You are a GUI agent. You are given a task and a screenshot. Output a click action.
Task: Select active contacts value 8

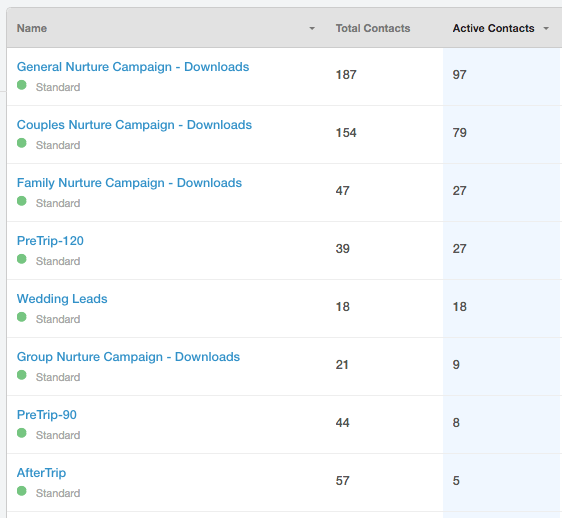(456, 423)
